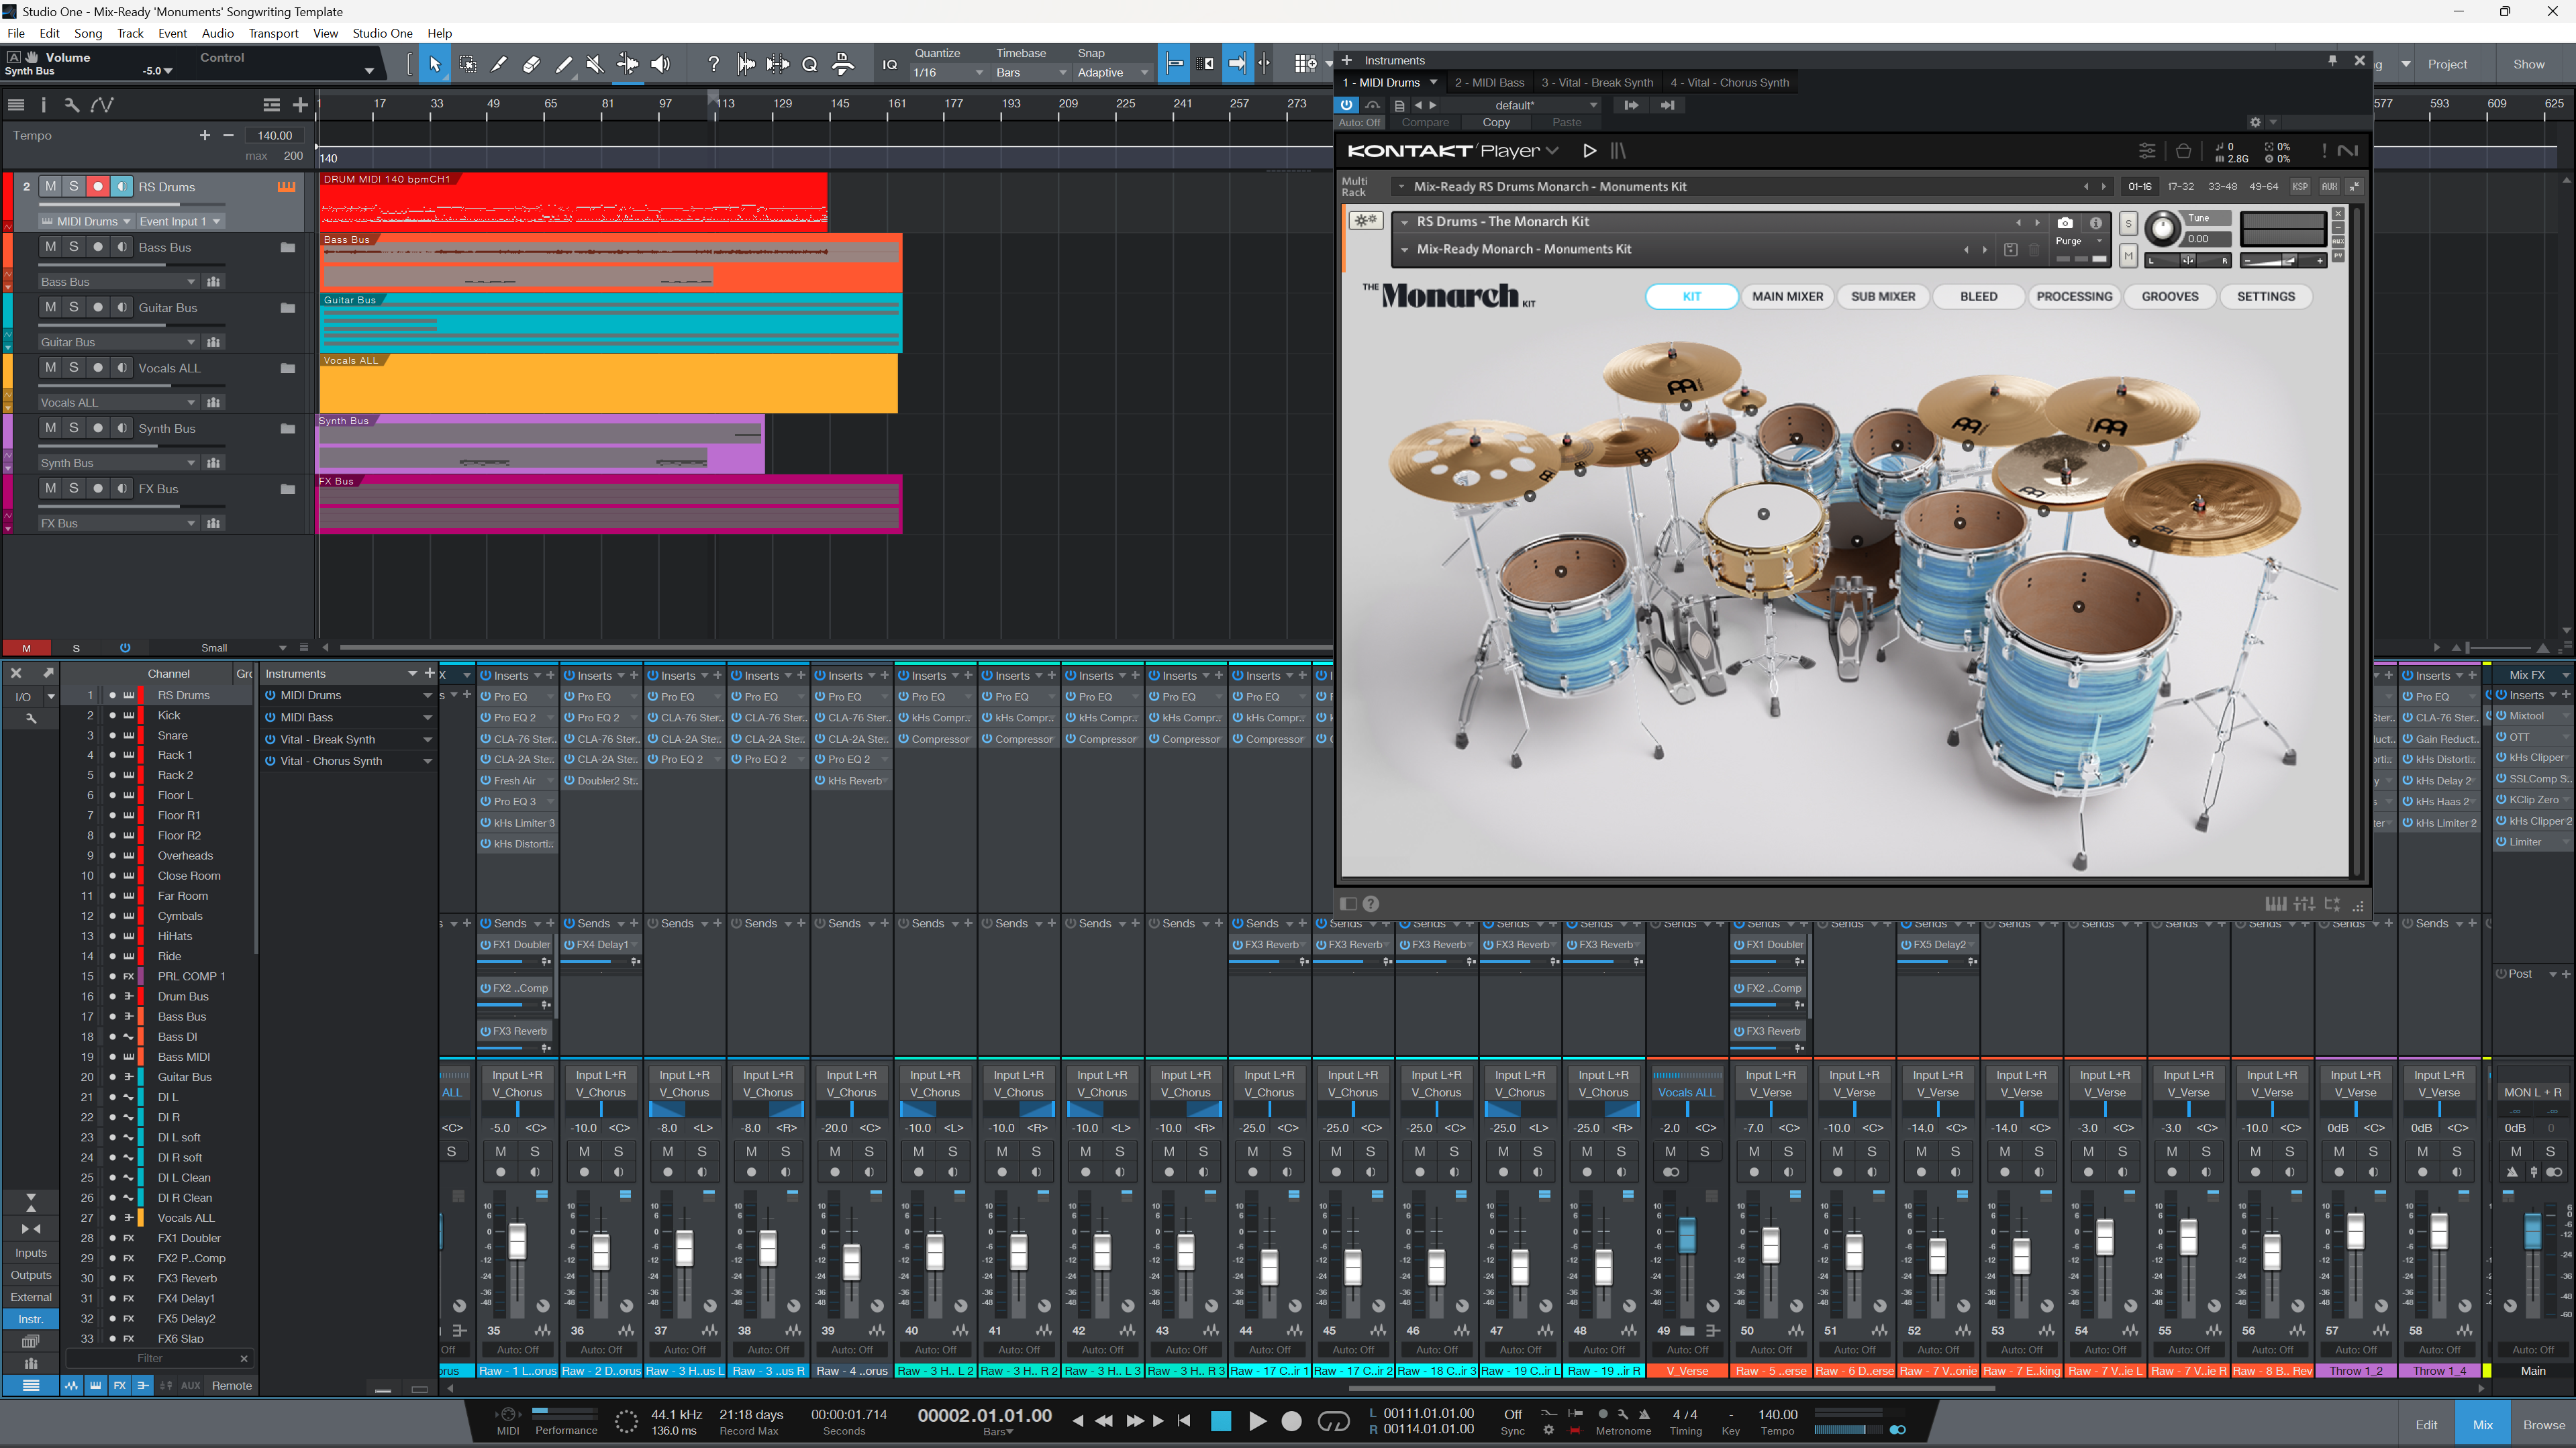Click the tempo value 140.00 field
The width and height of the screenshot is (2576, 1448).
pyautogui.click(x=275, y=135)
